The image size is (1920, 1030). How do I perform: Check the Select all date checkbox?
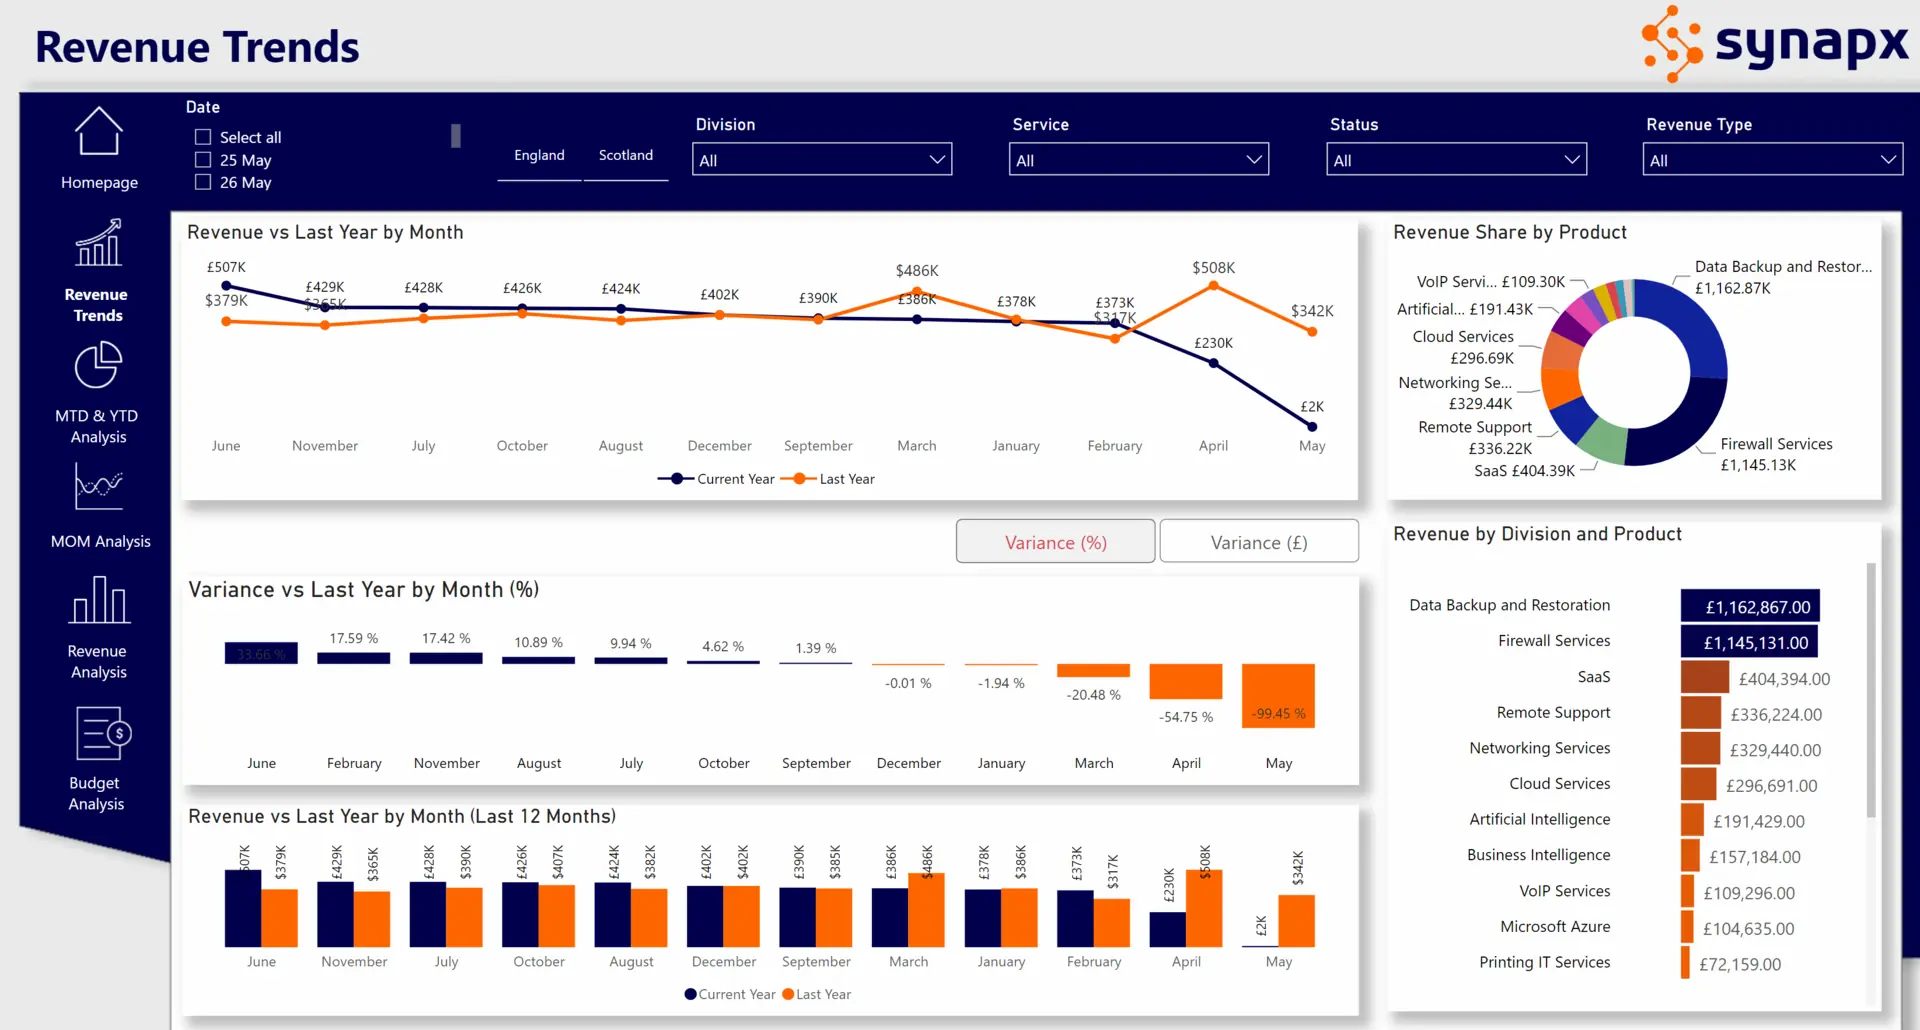[x=203, y=137]
